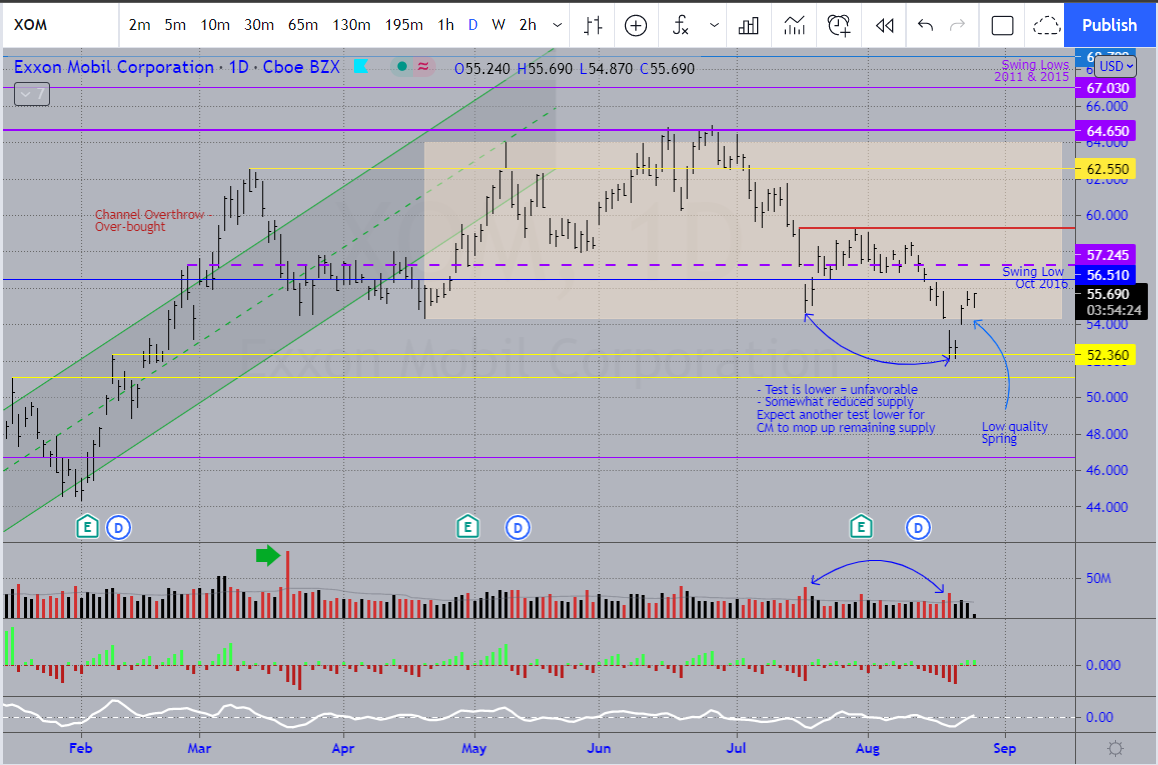Click the Compare or add symbol icon

(636, 25)
